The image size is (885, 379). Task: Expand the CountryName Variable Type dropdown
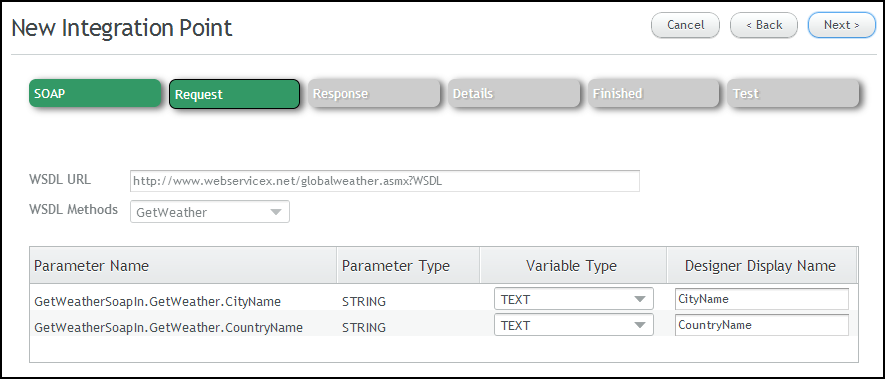(x=573, y=325)
